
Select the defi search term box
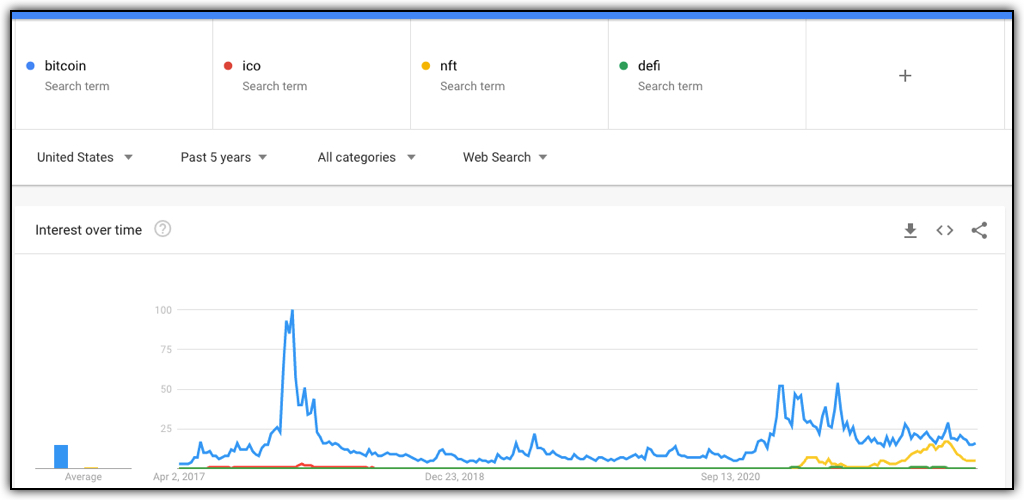click(707, 74)
